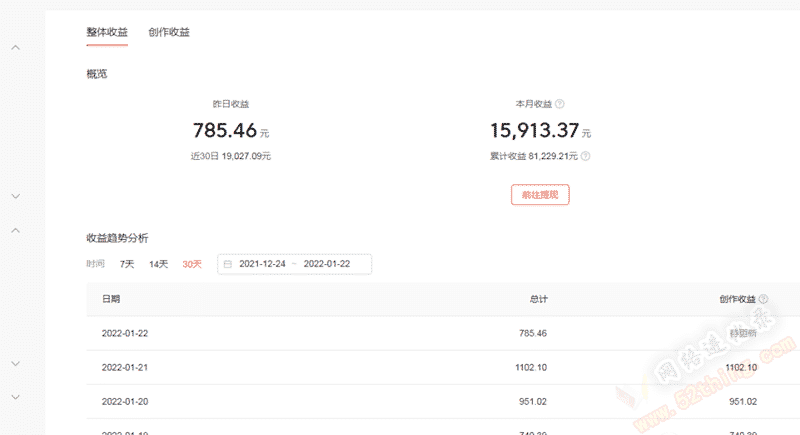Click the help icon in 创作收益 column header
Screen dimensions: 800x435
(x=764, y=299)
